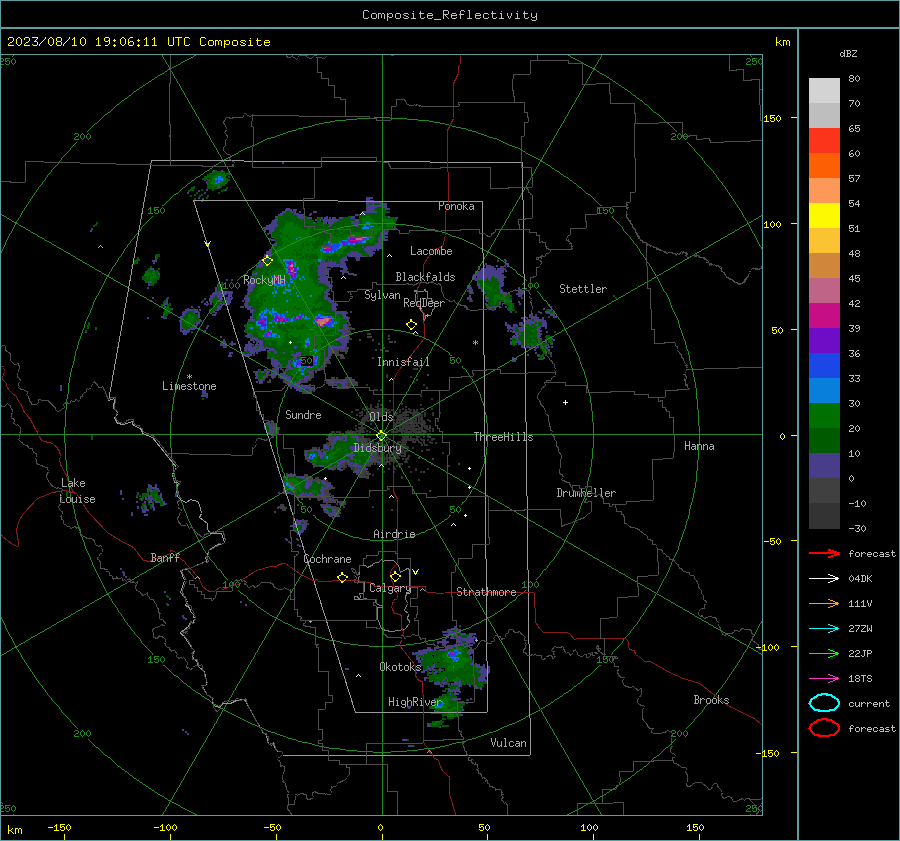Click the Calgary city label
Viewport: 900px width, 841px height.
(x=390, y=588)
